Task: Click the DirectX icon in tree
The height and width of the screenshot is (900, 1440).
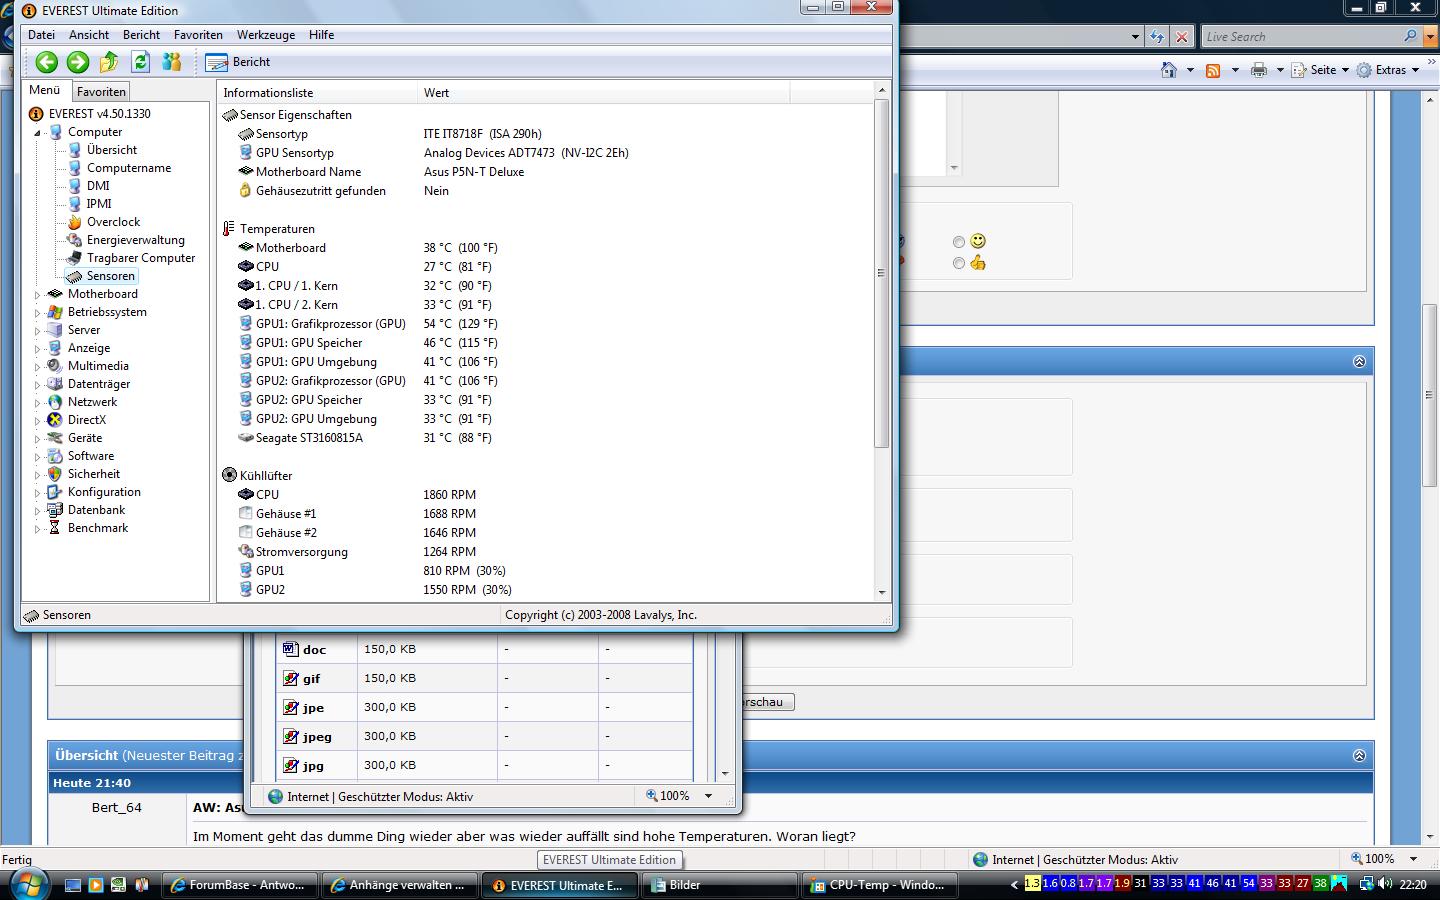Action: [55, 420]
